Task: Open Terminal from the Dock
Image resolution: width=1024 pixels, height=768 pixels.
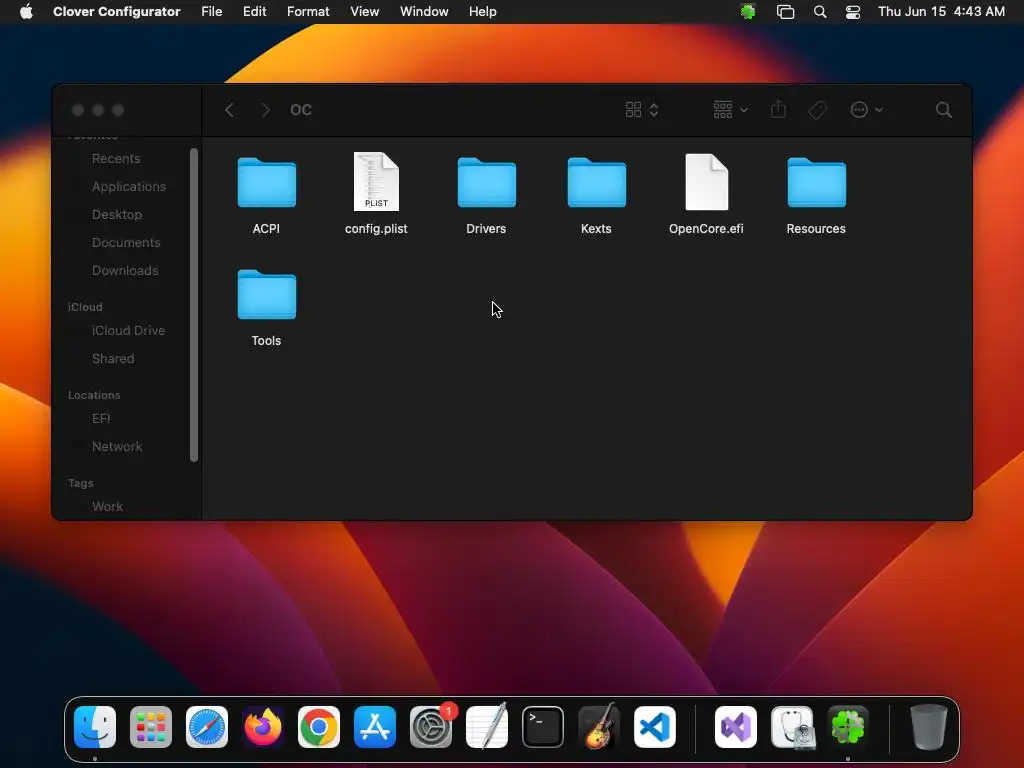Action: tap(543, 727)
